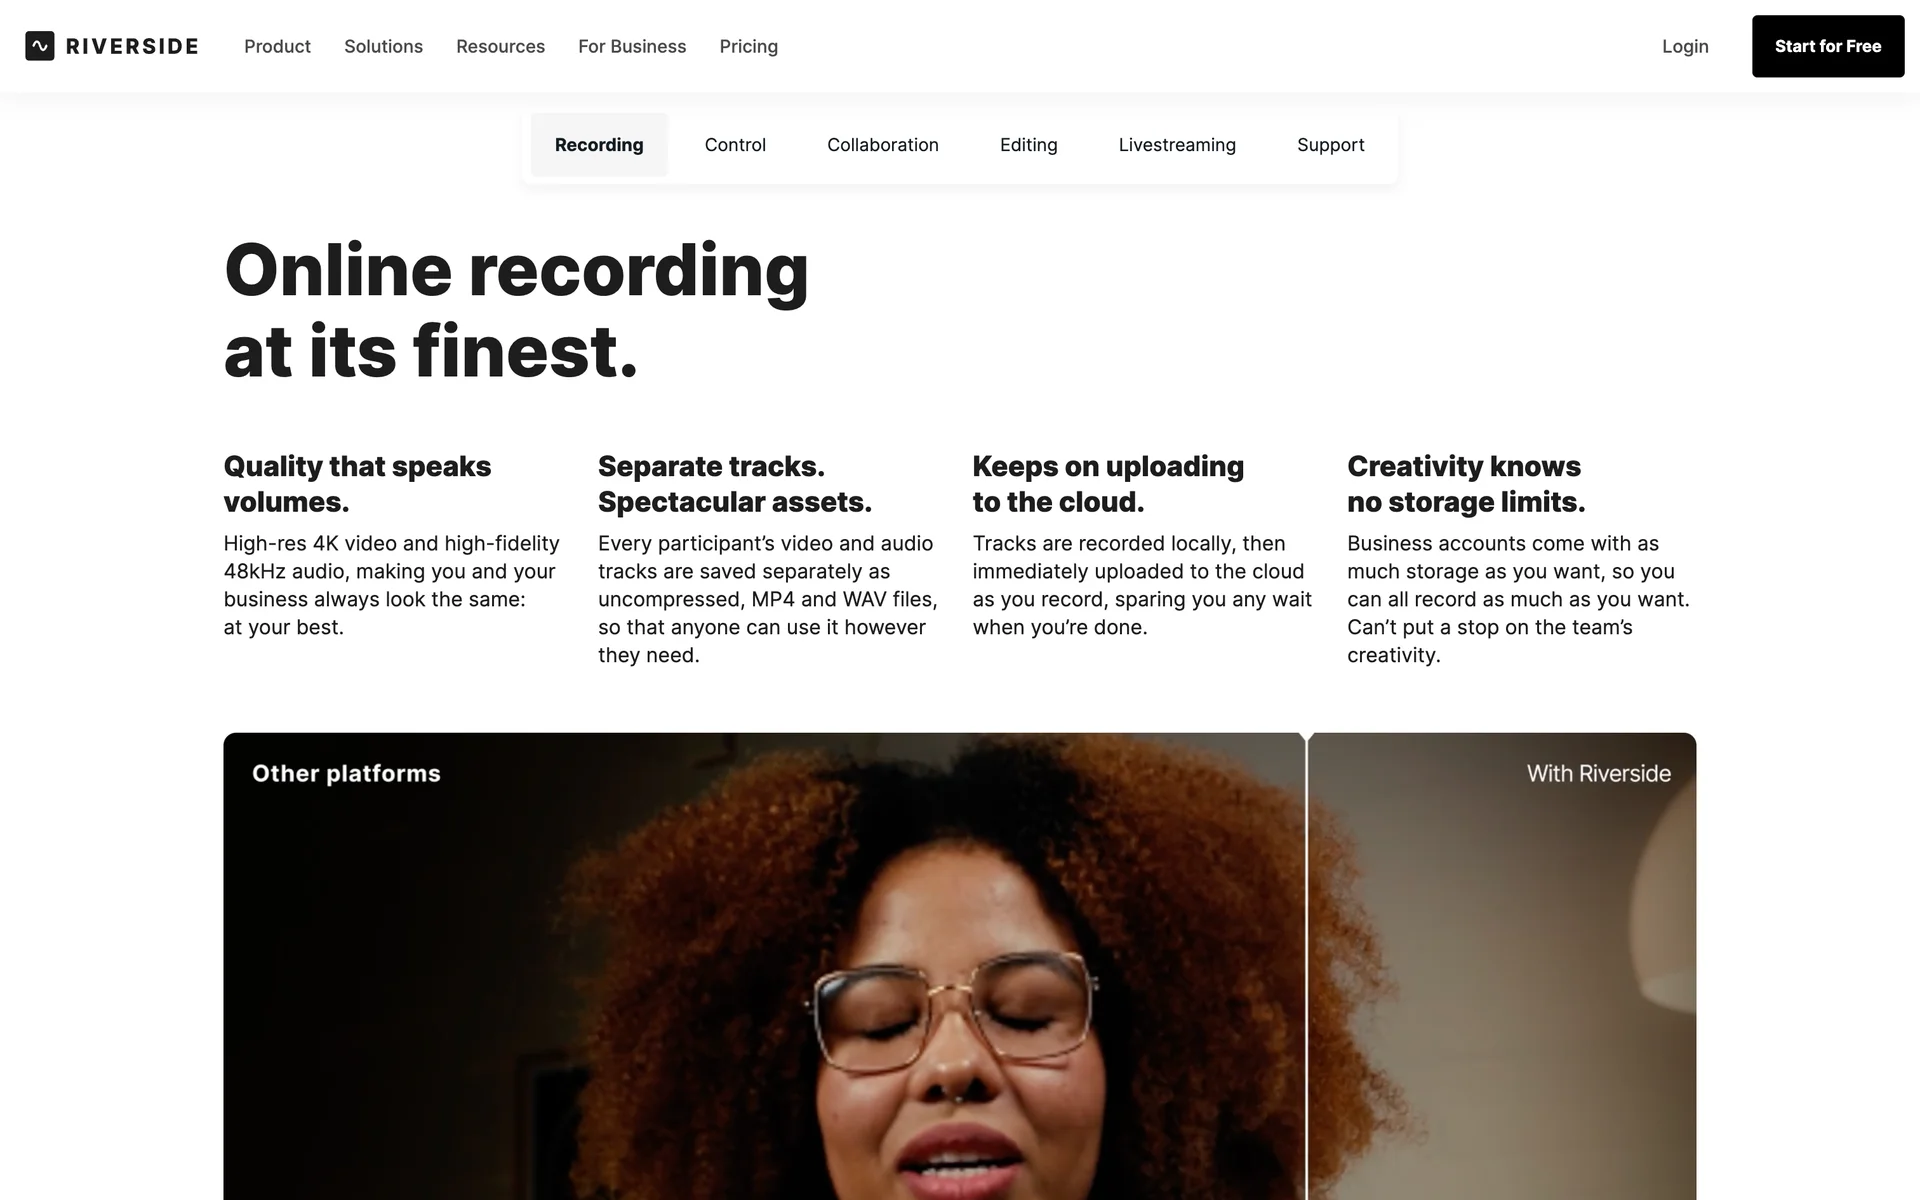
Task: Click the Riverside waveform logo icon
Action: tap(40, 46)
